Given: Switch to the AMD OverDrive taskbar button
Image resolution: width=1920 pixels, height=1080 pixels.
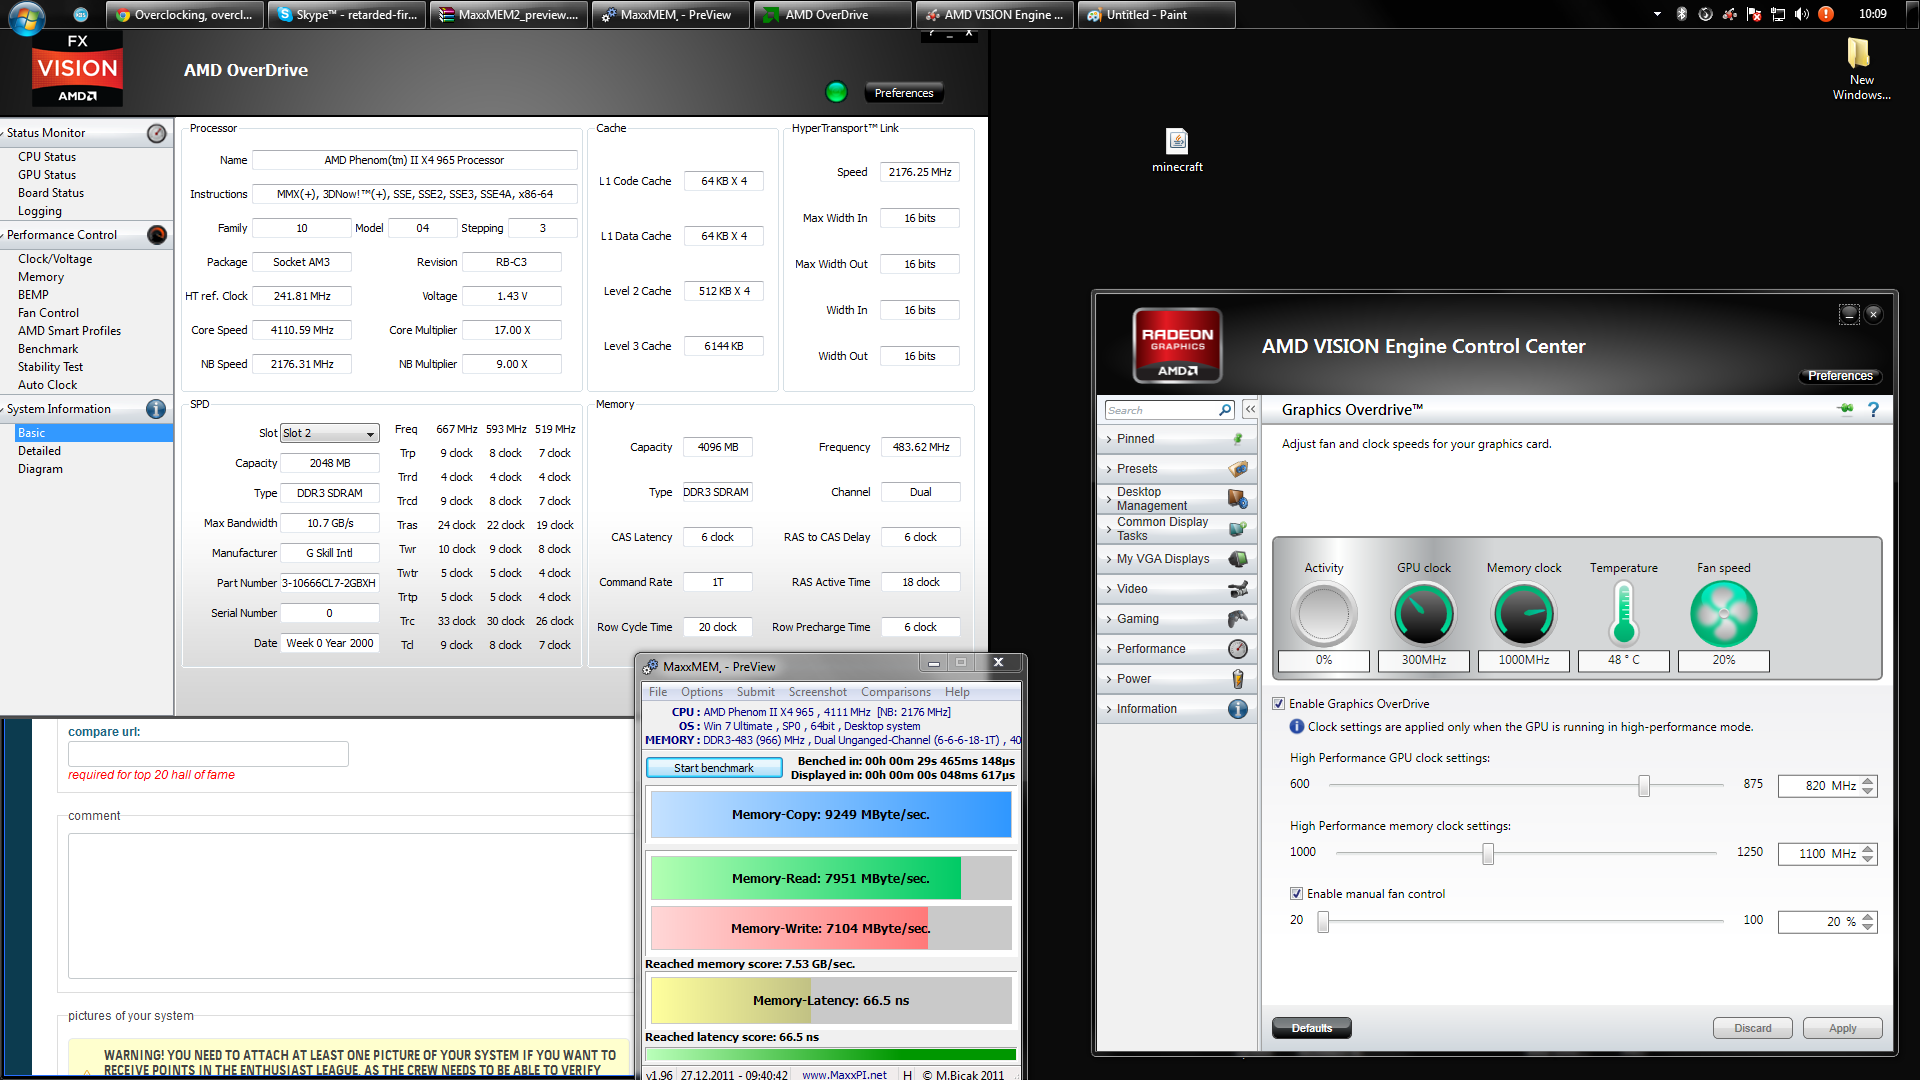Looking at the screenshot, I should [x=832, y=15].
